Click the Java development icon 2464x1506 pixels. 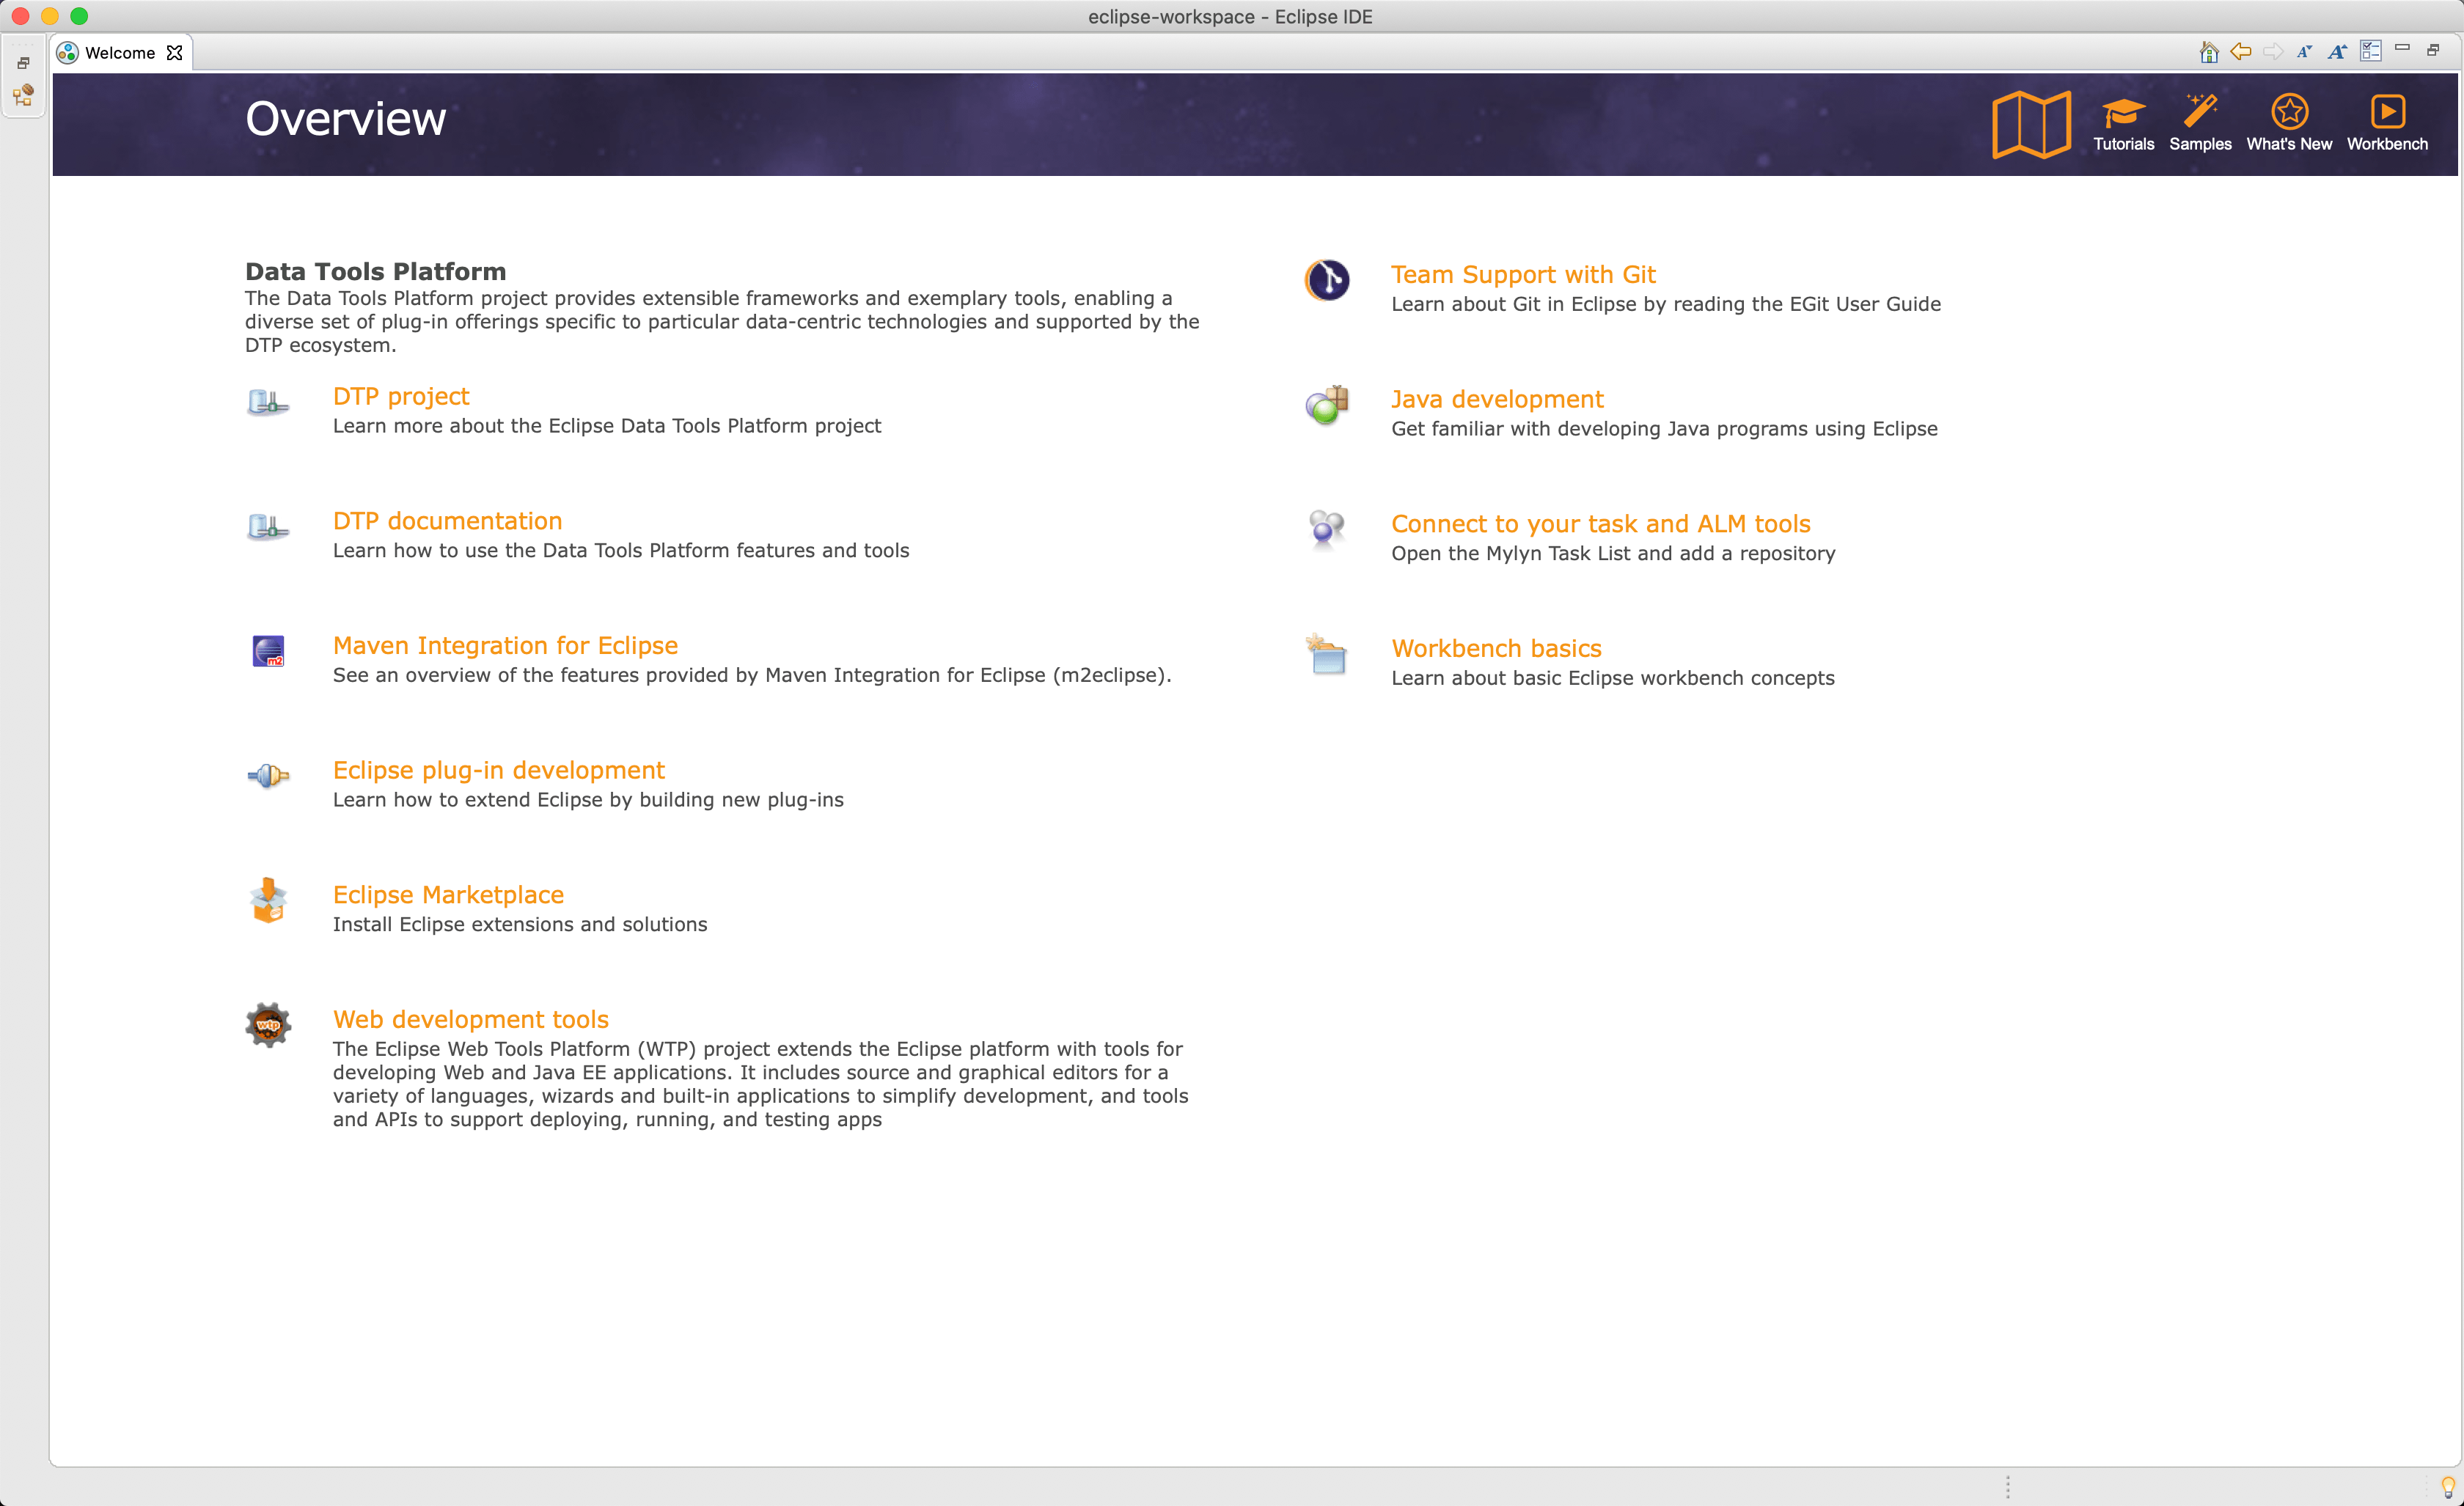click(x=1327, y=405)
